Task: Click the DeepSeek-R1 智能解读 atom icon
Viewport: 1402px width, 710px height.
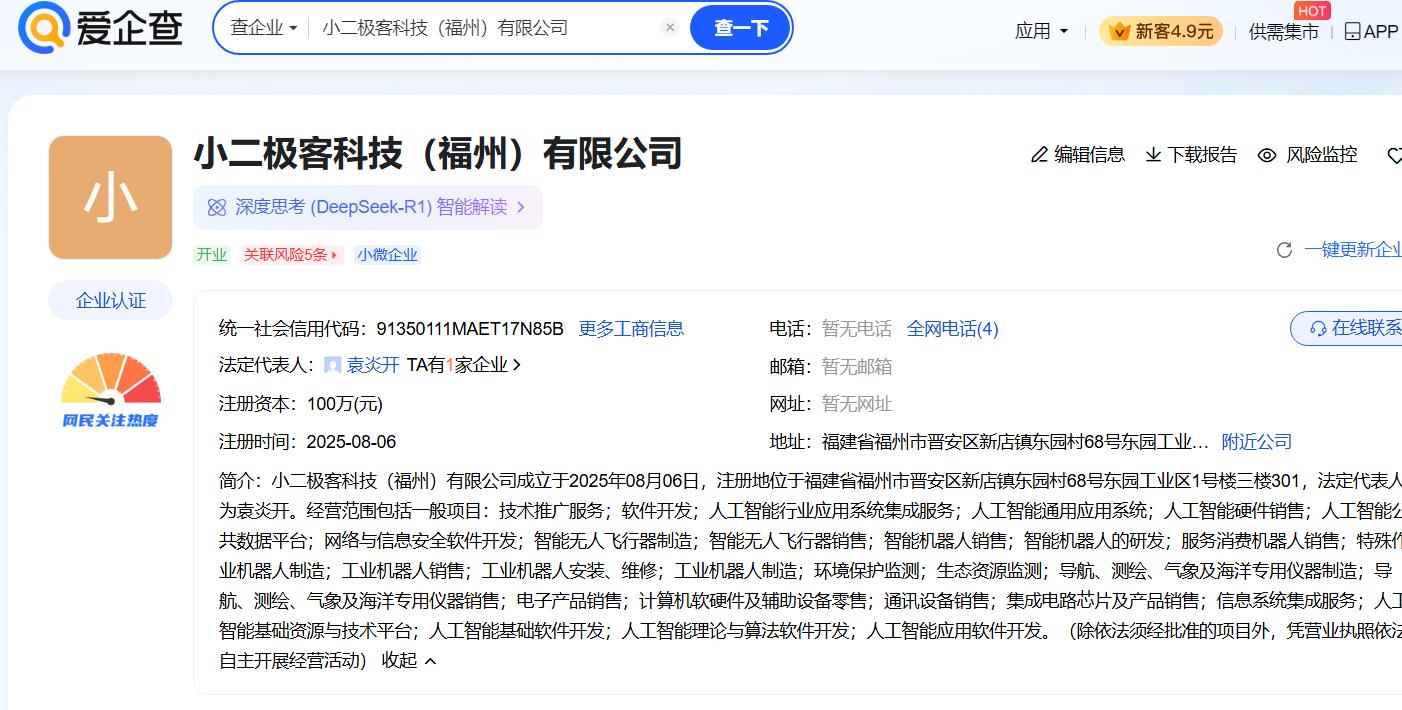Action: coord(217,208)
